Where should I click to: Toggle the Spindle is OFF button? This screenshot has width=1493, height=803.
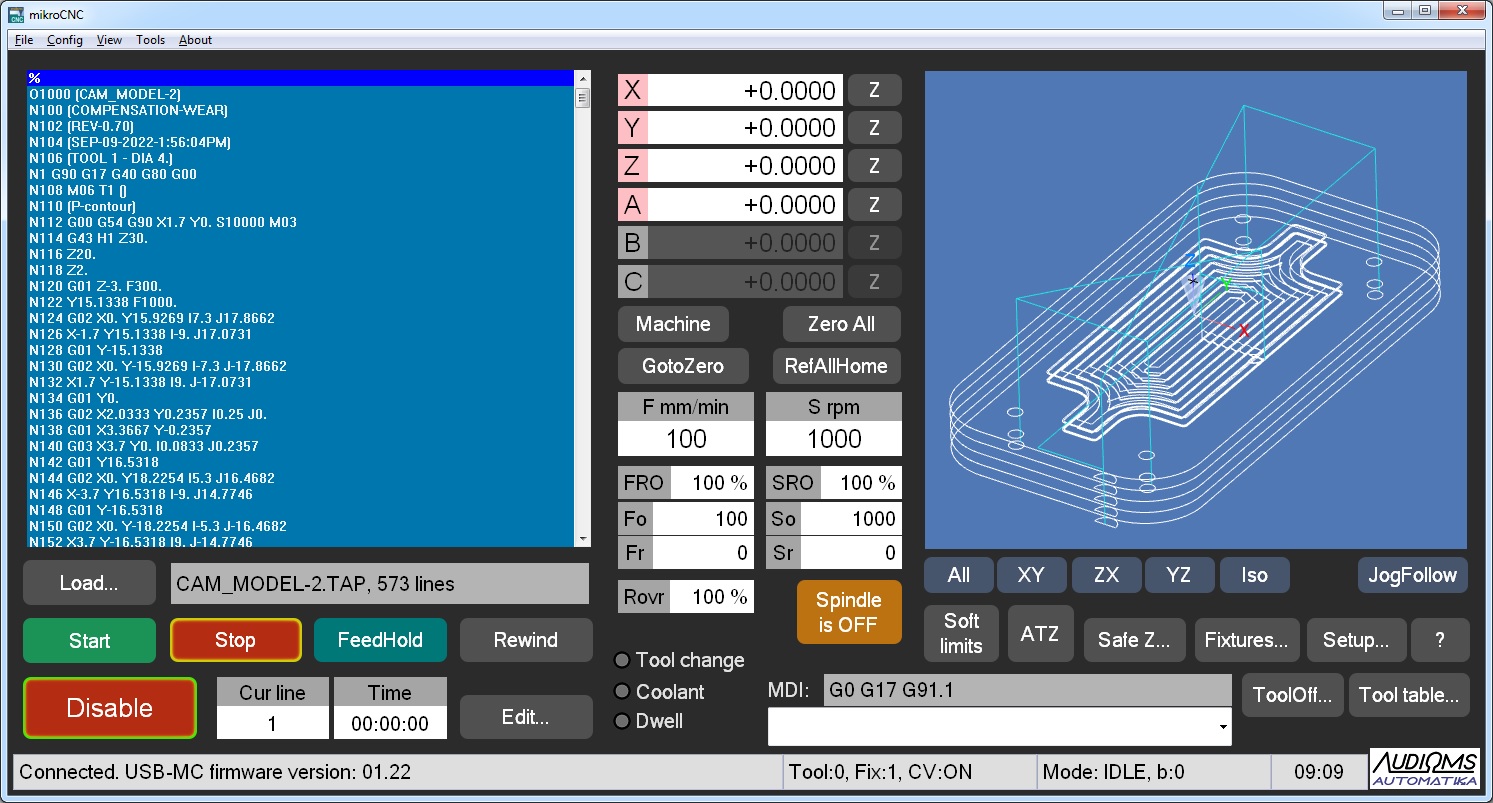pyautogui.click(x=848, y=612)
